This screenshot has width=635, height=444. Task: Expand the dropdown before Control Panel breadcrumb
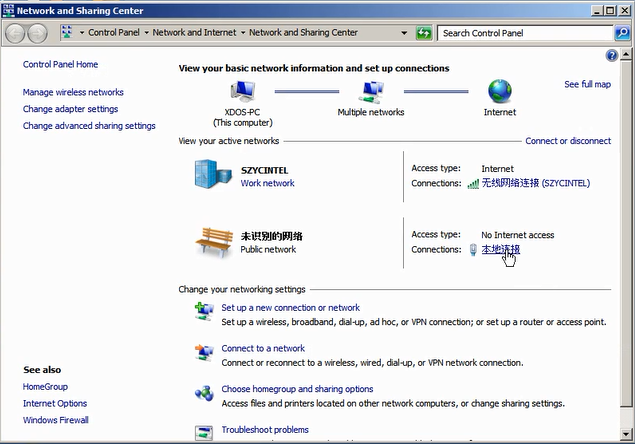tap(82, 33)
